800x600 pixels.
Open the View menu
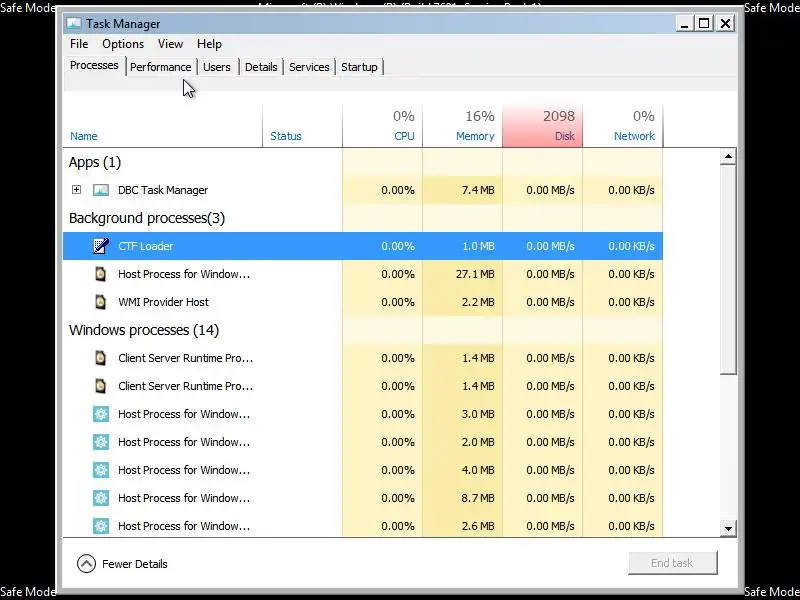[170, 44]
